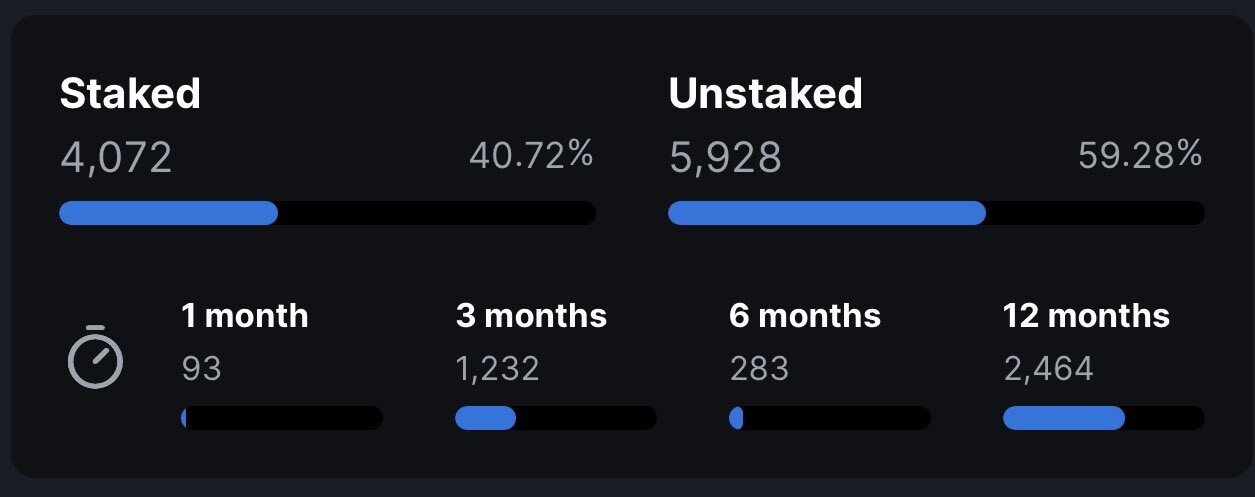Select the 12 months label
1255x497 pixels.
pos(1086,316)
